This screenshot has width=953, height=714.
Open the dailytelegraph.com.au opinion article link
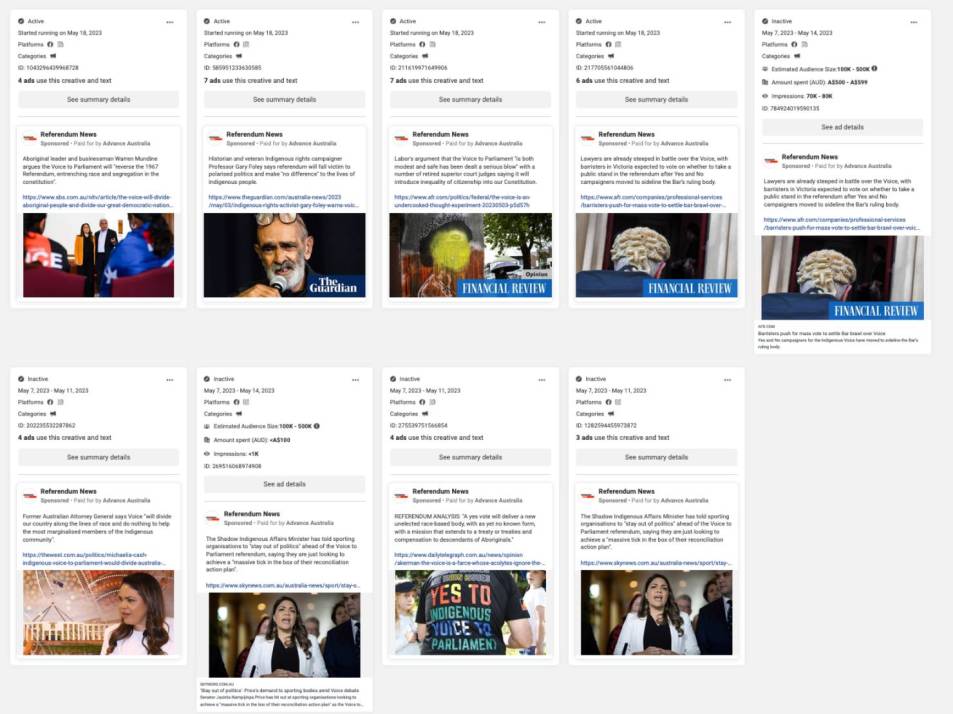pyautogui.click(x=470, y=558)
